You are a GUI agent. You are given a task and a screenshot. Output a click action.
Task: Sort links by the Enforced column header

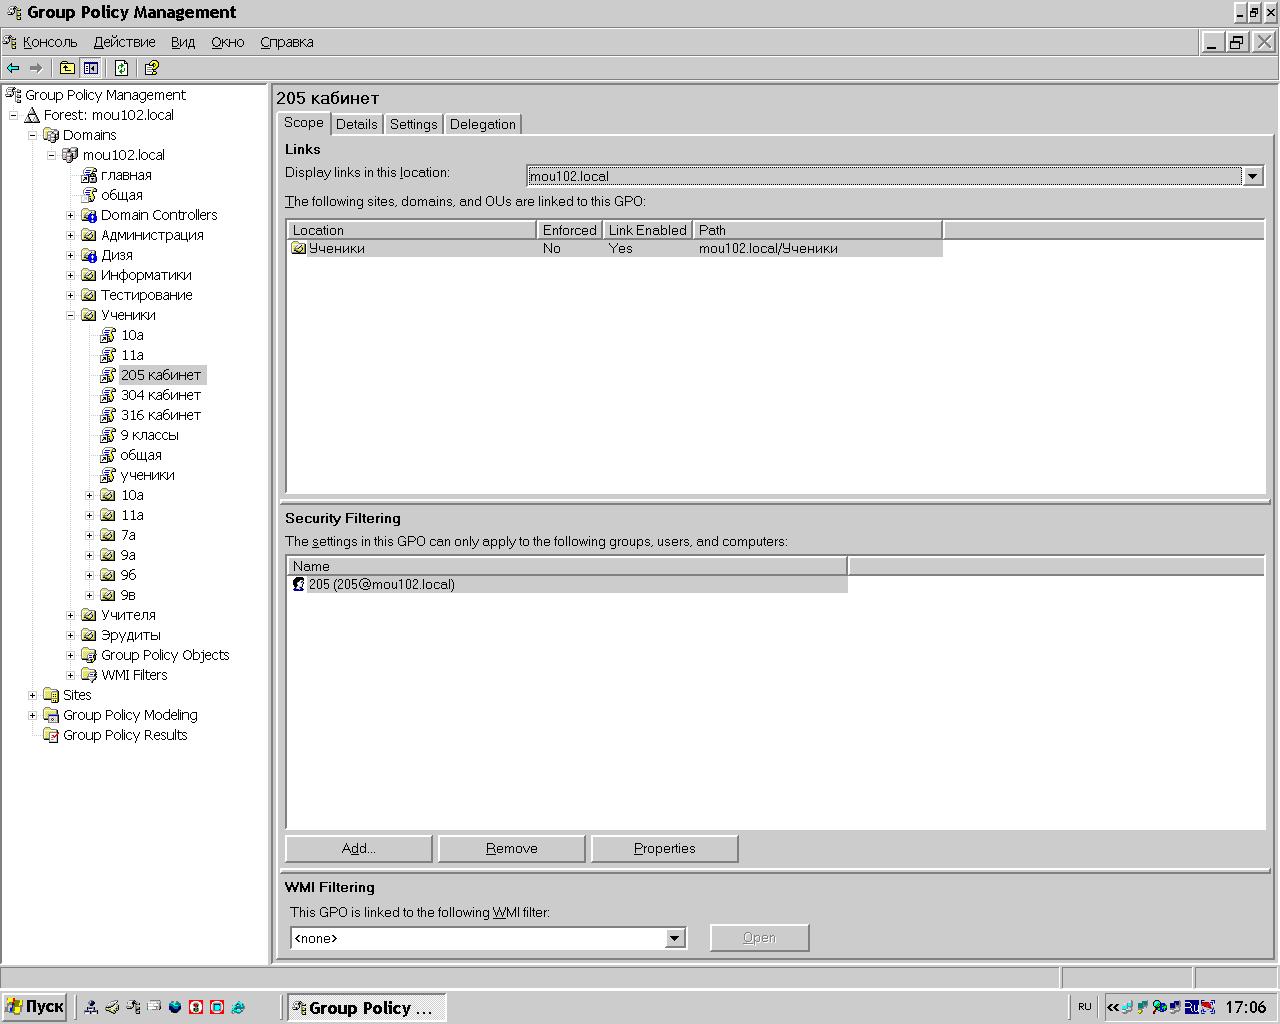tap(570, 230)
